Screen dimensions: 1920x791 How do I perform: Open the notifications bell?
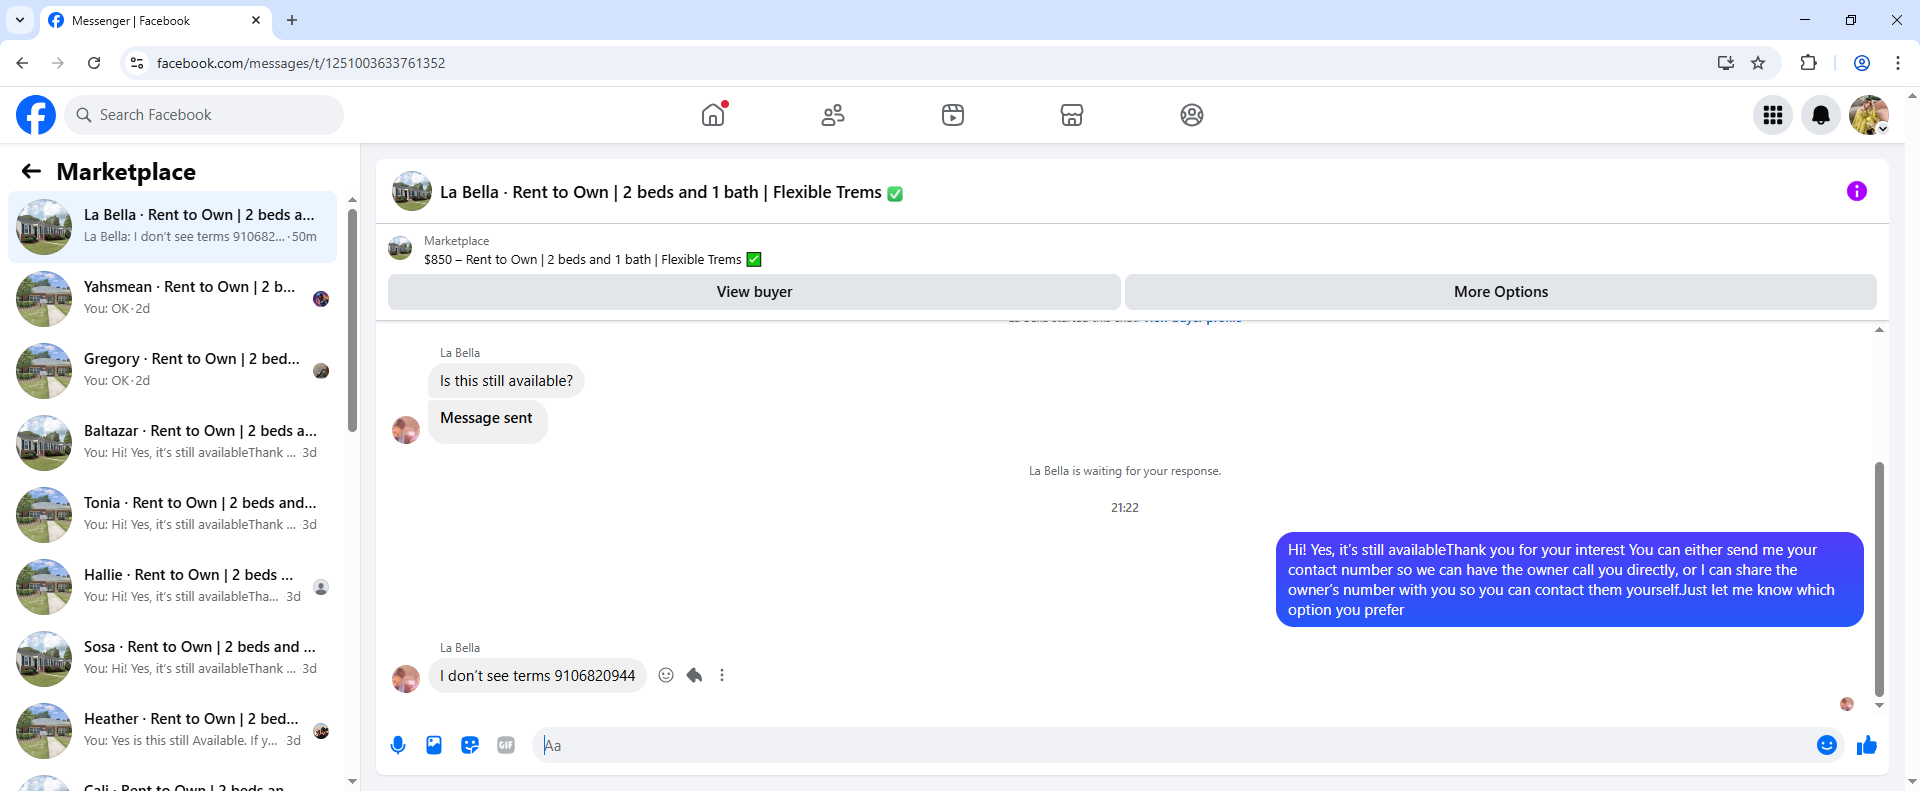pos(1821,115)
